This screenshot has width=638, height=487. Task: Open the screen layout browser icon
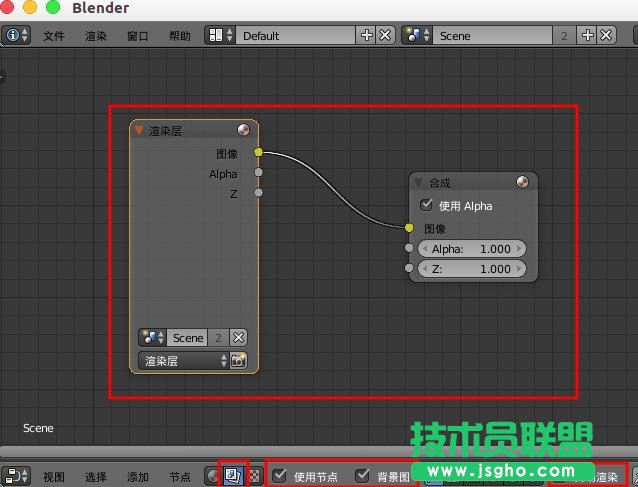pos(220,35)
